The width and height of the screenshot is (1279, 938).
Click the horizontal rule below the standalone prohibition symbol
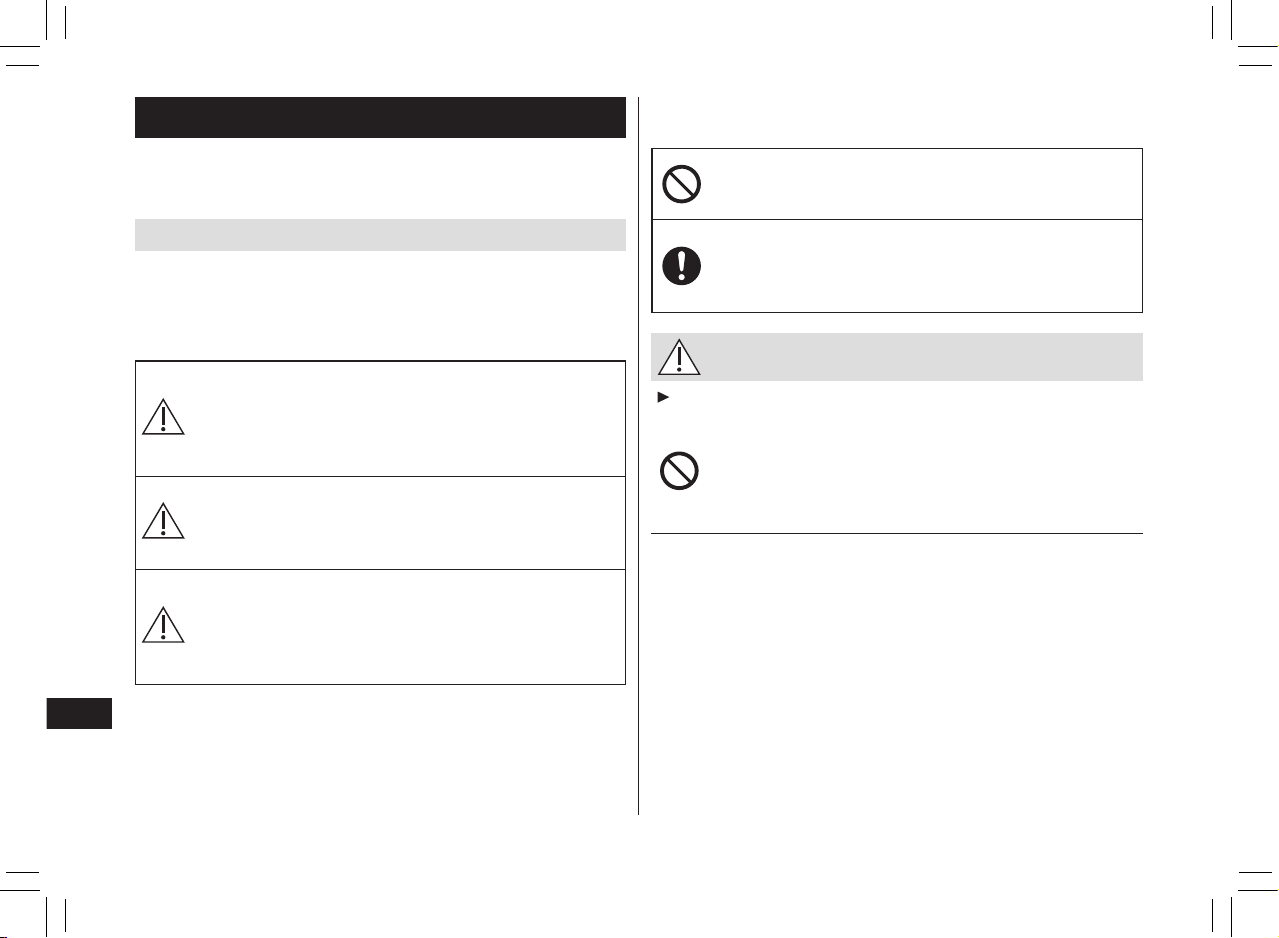click(897, 533)
